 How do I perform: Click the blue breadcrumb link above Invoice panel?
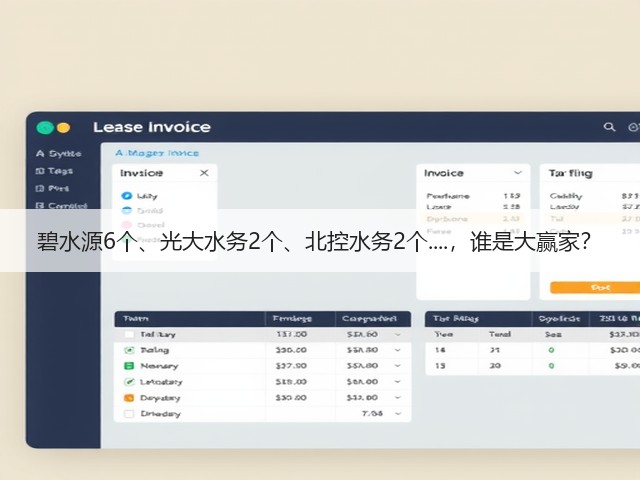click(157, 153)
